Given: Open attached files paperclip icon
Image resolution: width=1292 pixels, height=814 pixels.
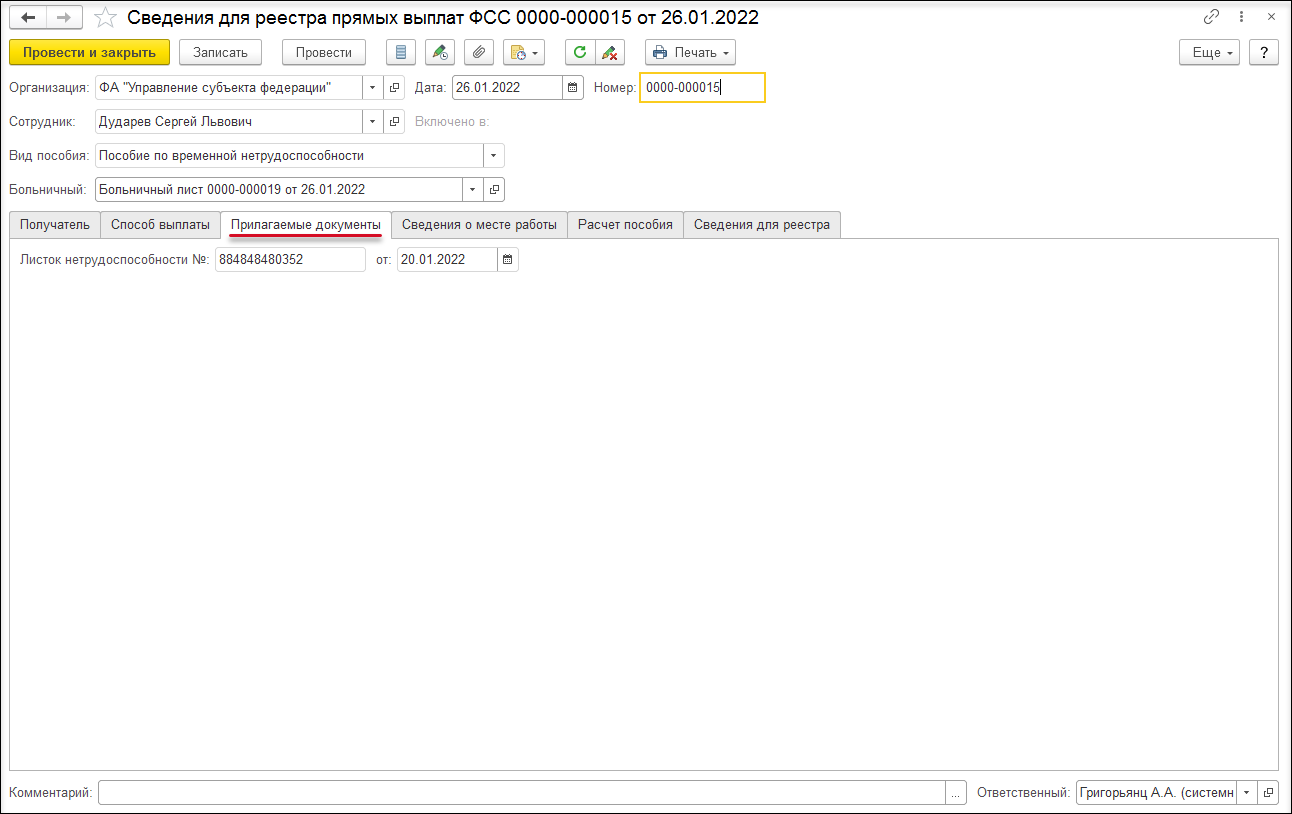Looking at the screenshot, I should 479,52.
